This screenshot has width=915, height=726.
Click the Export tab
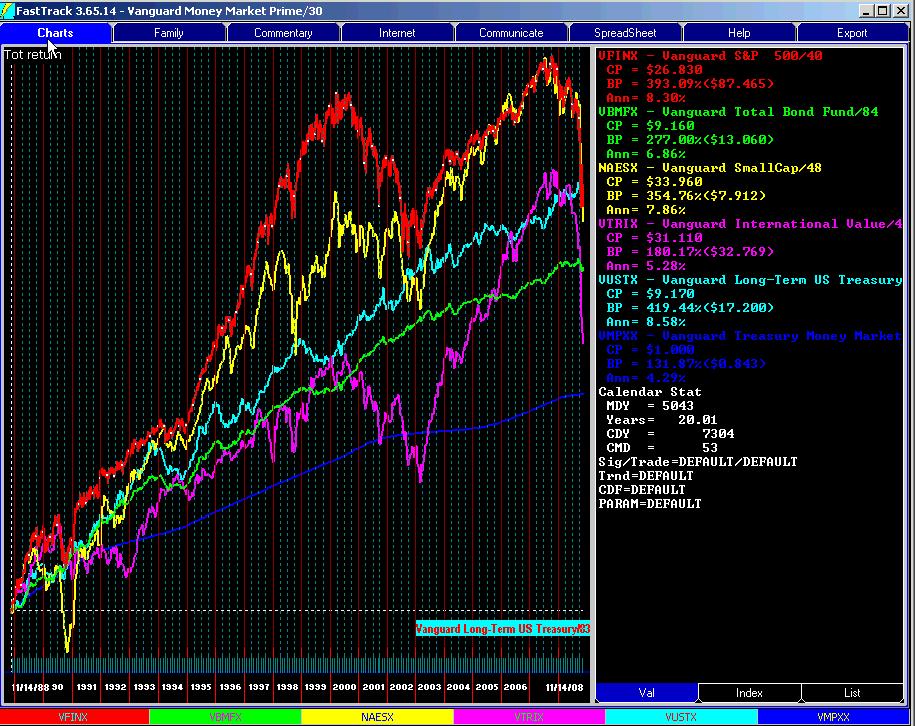click(852, 33)
